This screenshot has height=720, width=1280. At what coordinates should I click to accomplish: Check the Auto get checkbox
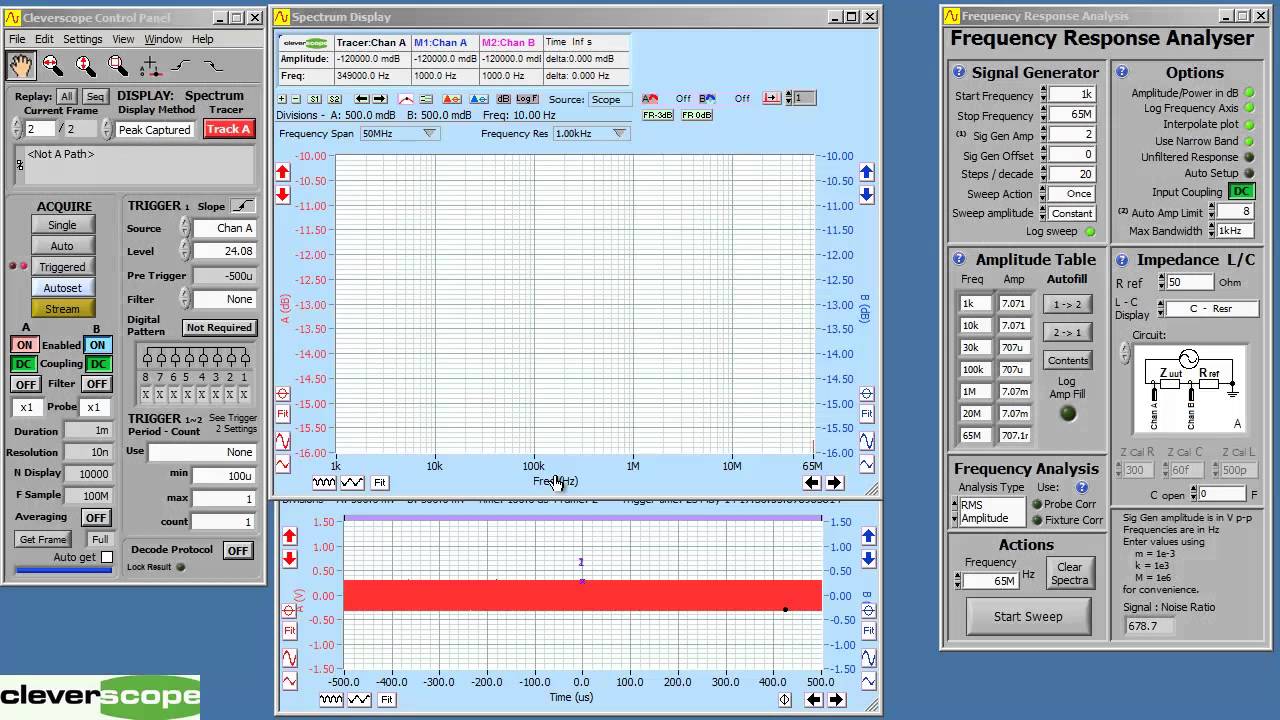pos(107,557)
